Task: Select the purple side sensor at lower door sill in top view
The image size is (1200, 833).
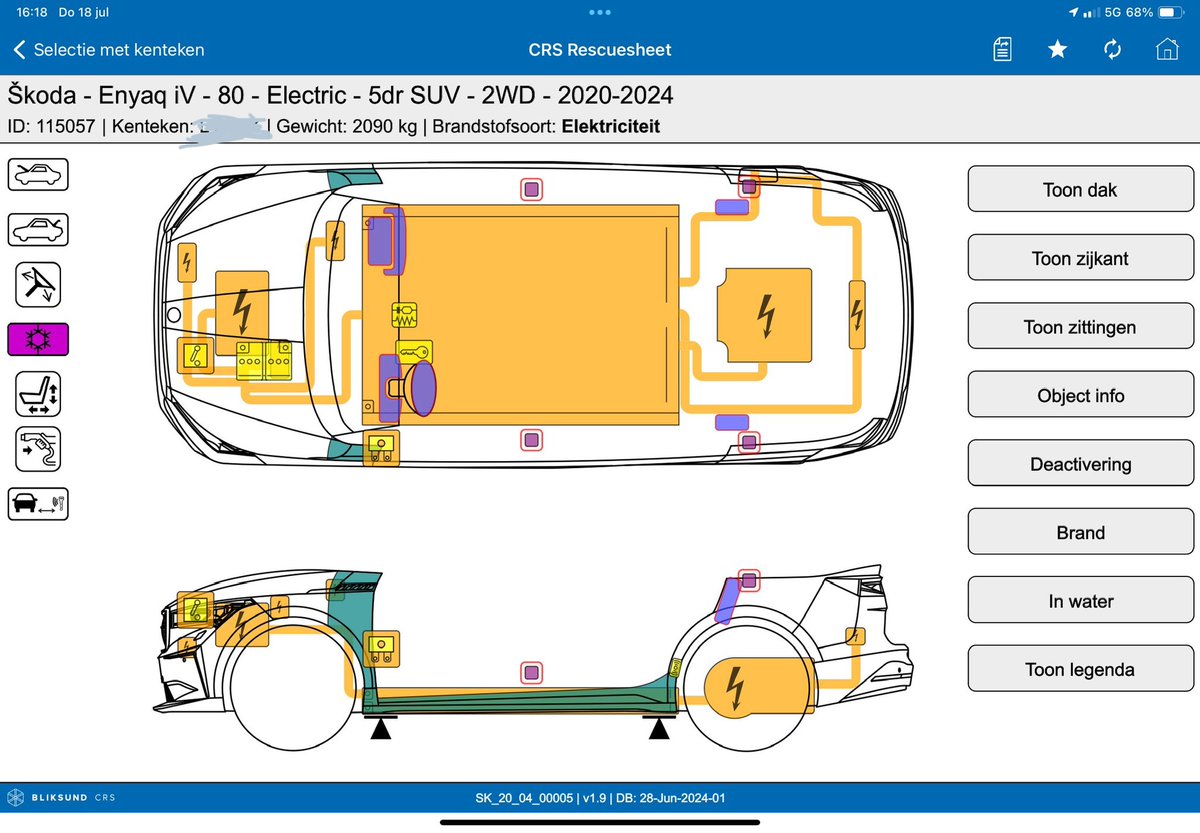Action: (531, 440)
